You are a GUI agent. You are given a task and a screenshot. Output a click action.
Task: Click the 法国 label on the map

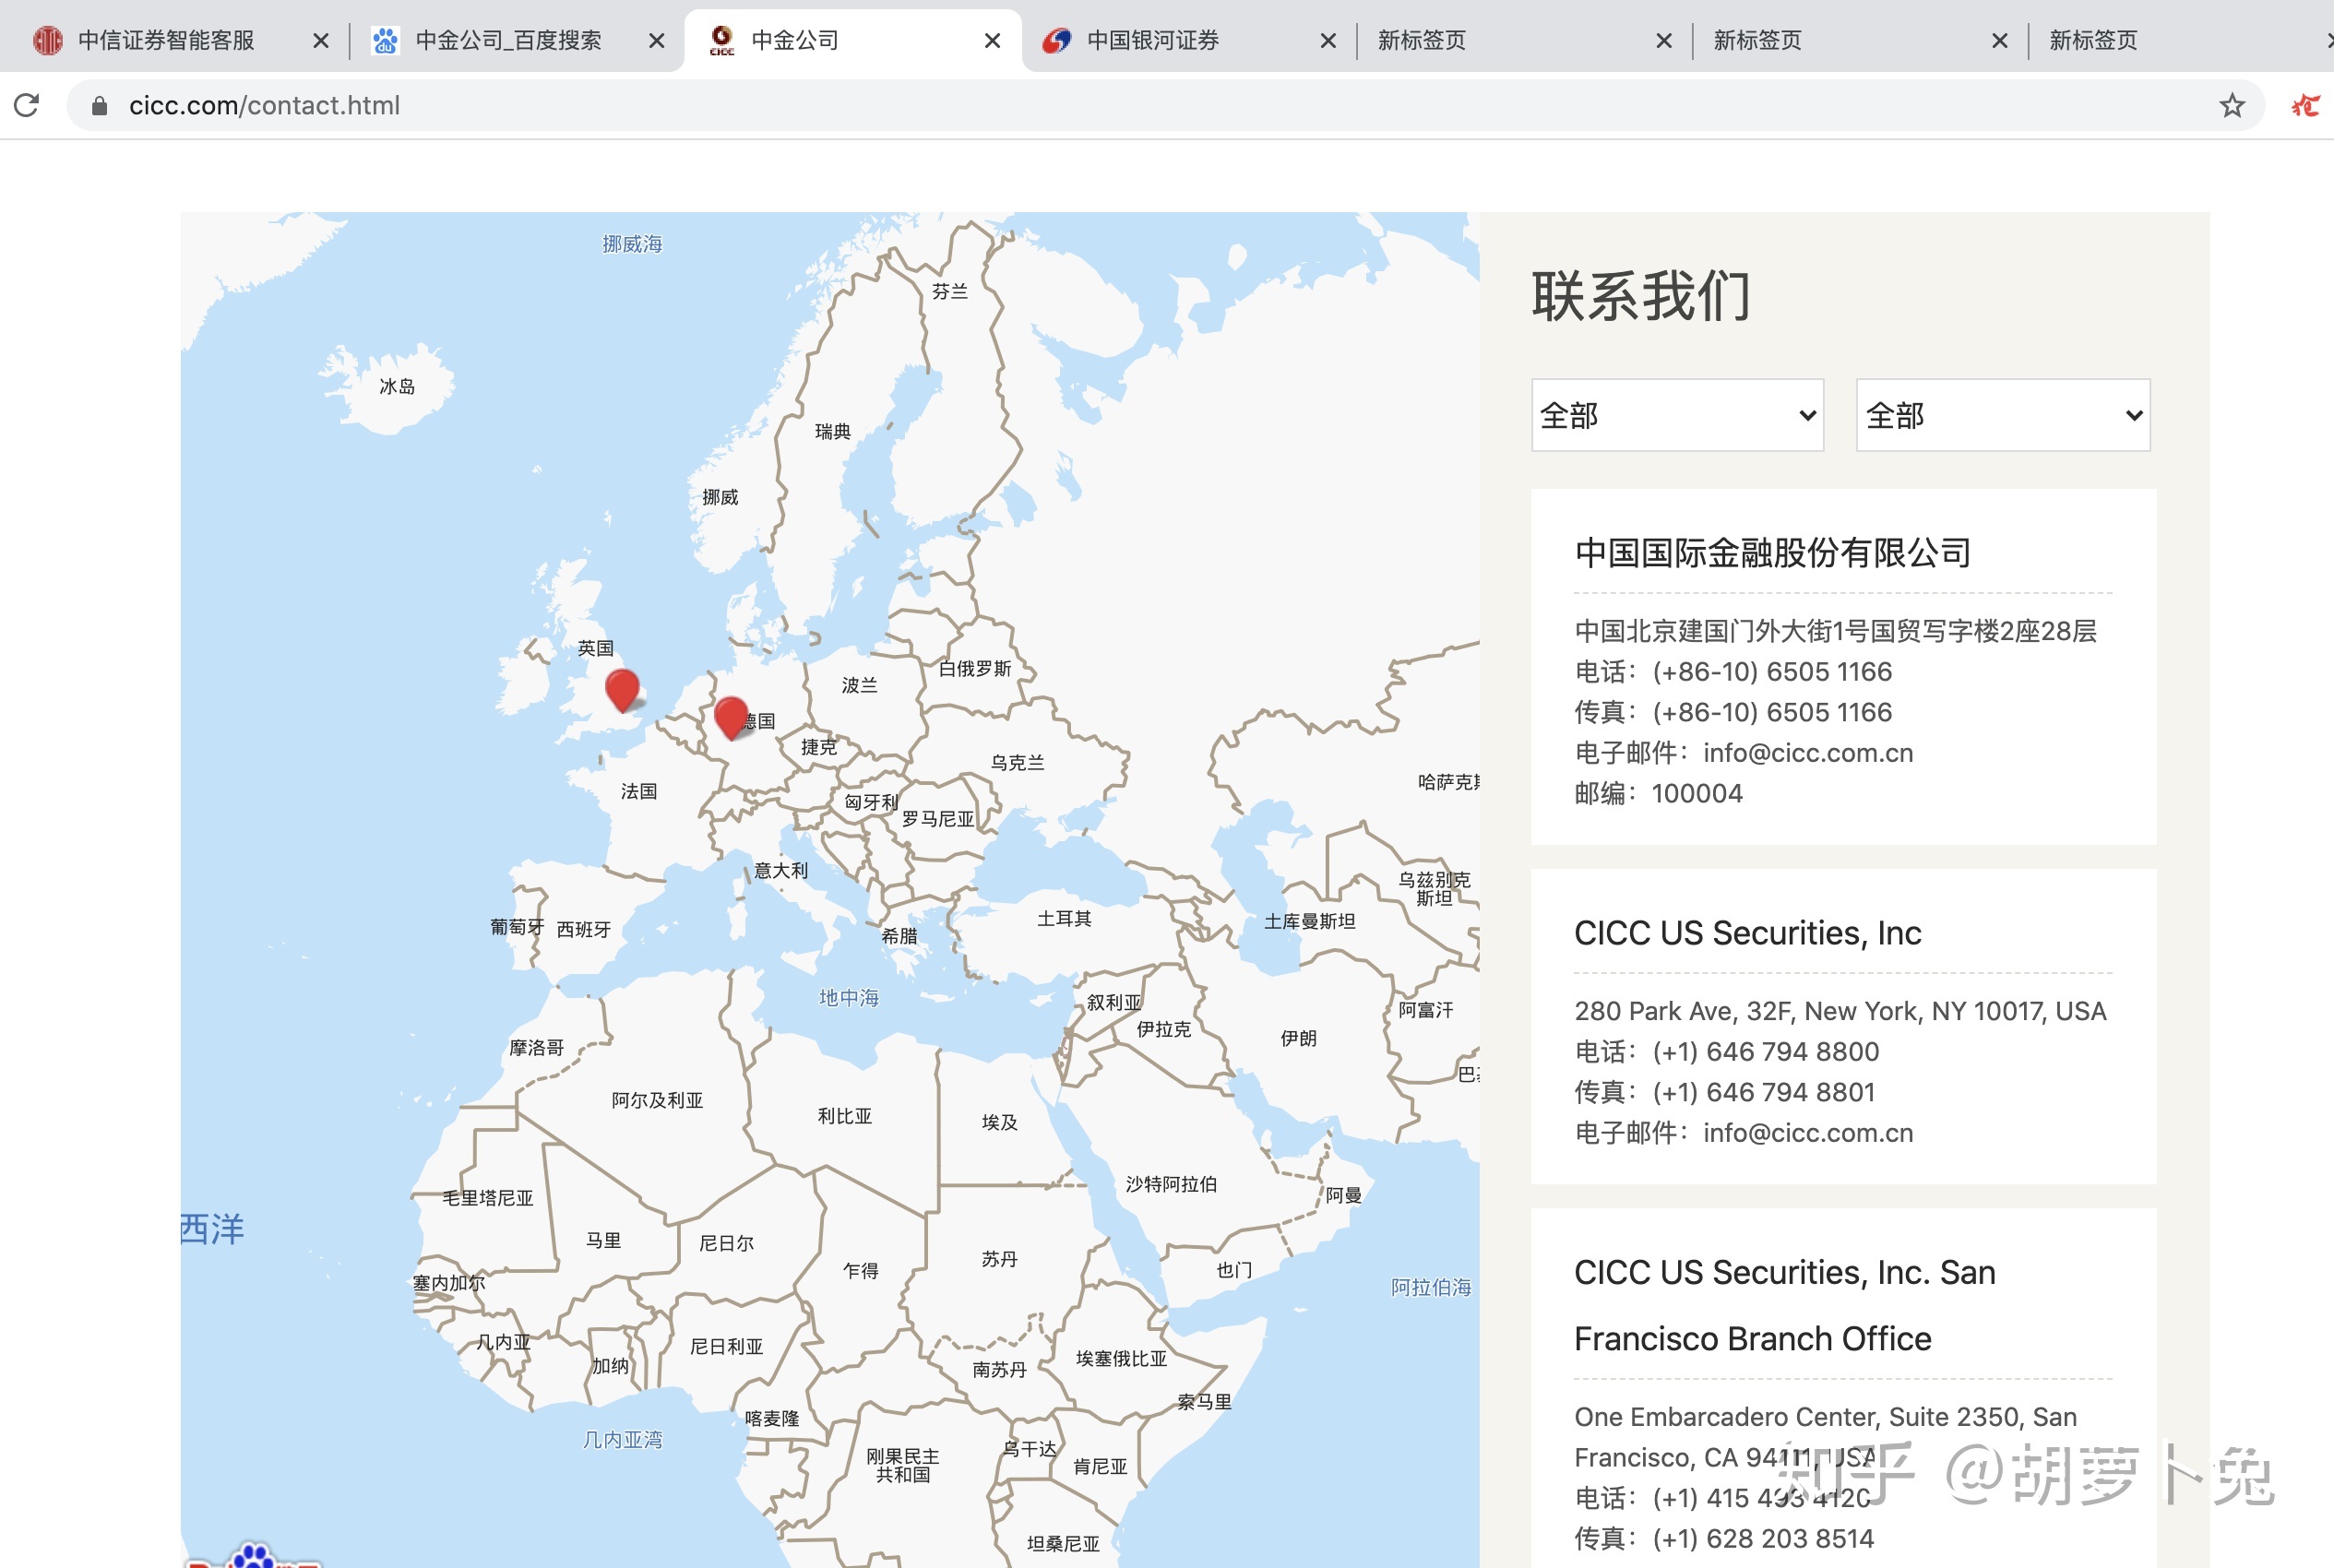[x=639, y=791]
